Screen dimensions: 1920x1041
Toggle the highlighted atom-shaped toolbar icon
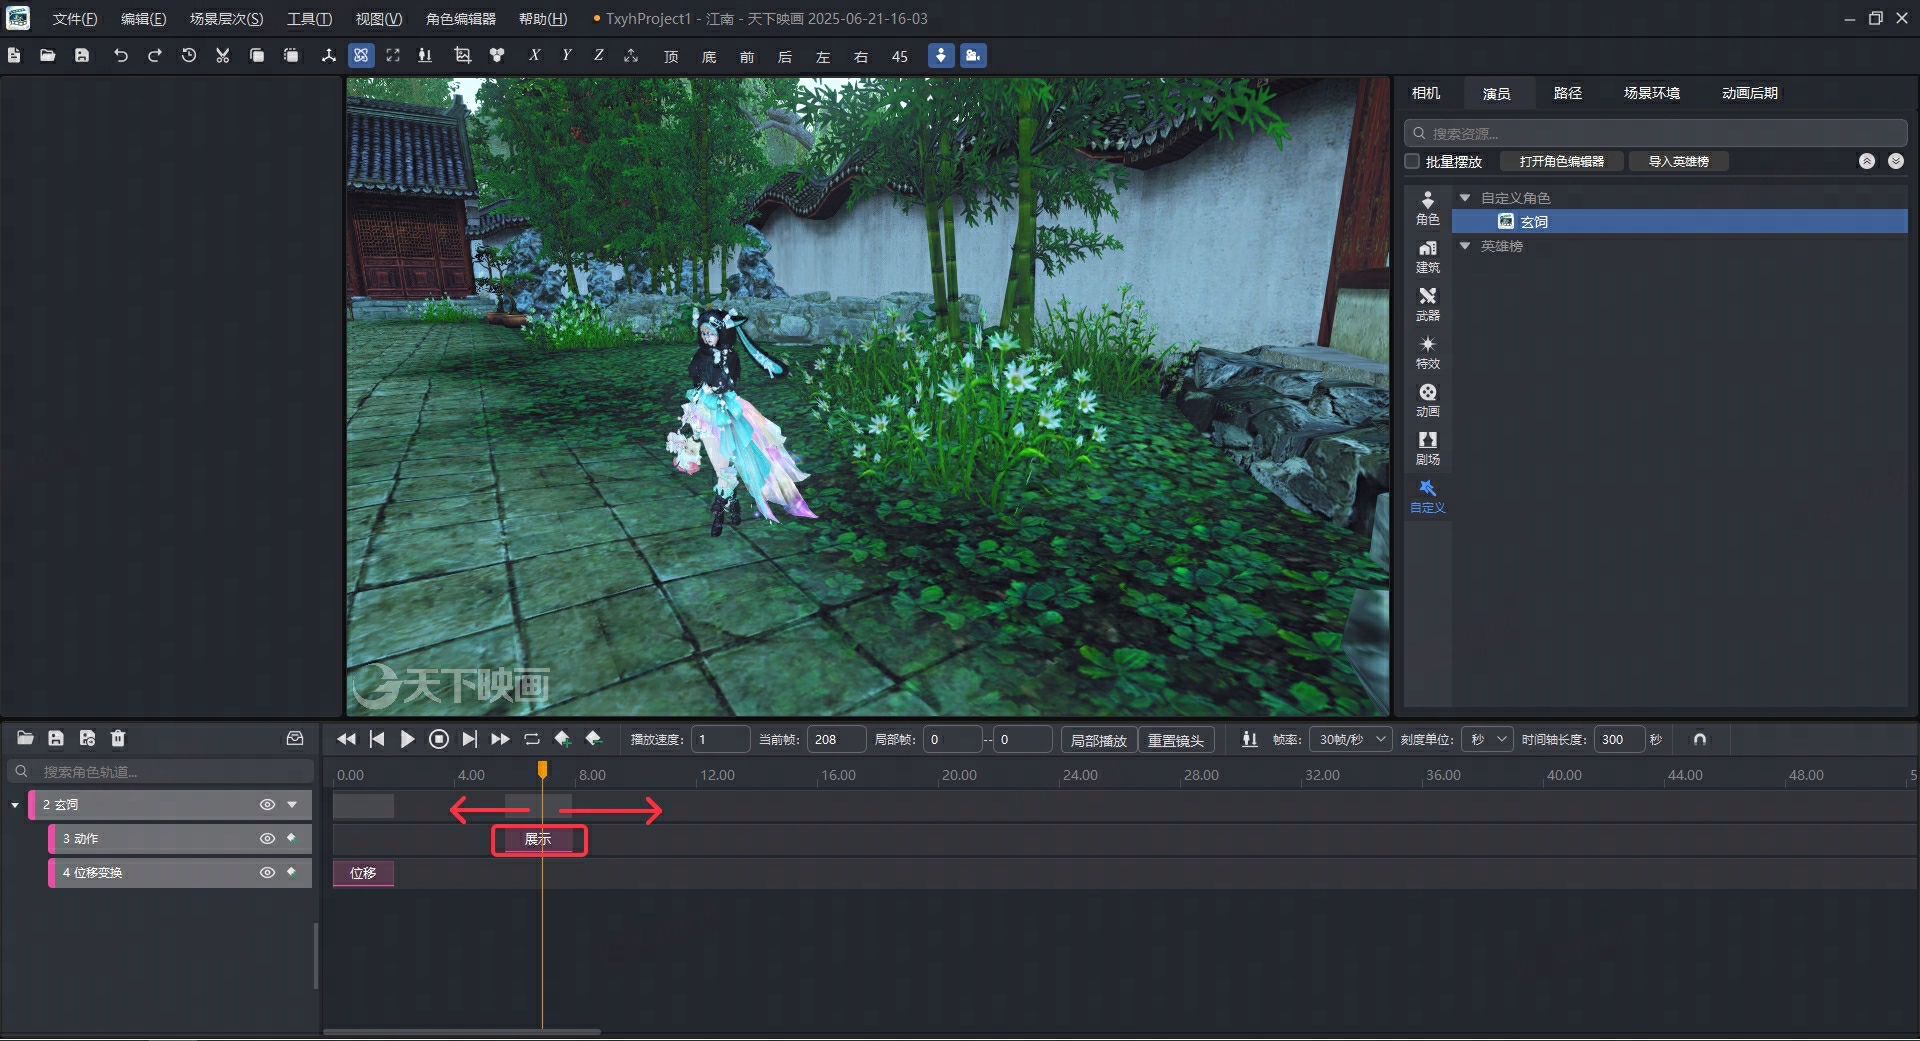(x=361, y=56)
